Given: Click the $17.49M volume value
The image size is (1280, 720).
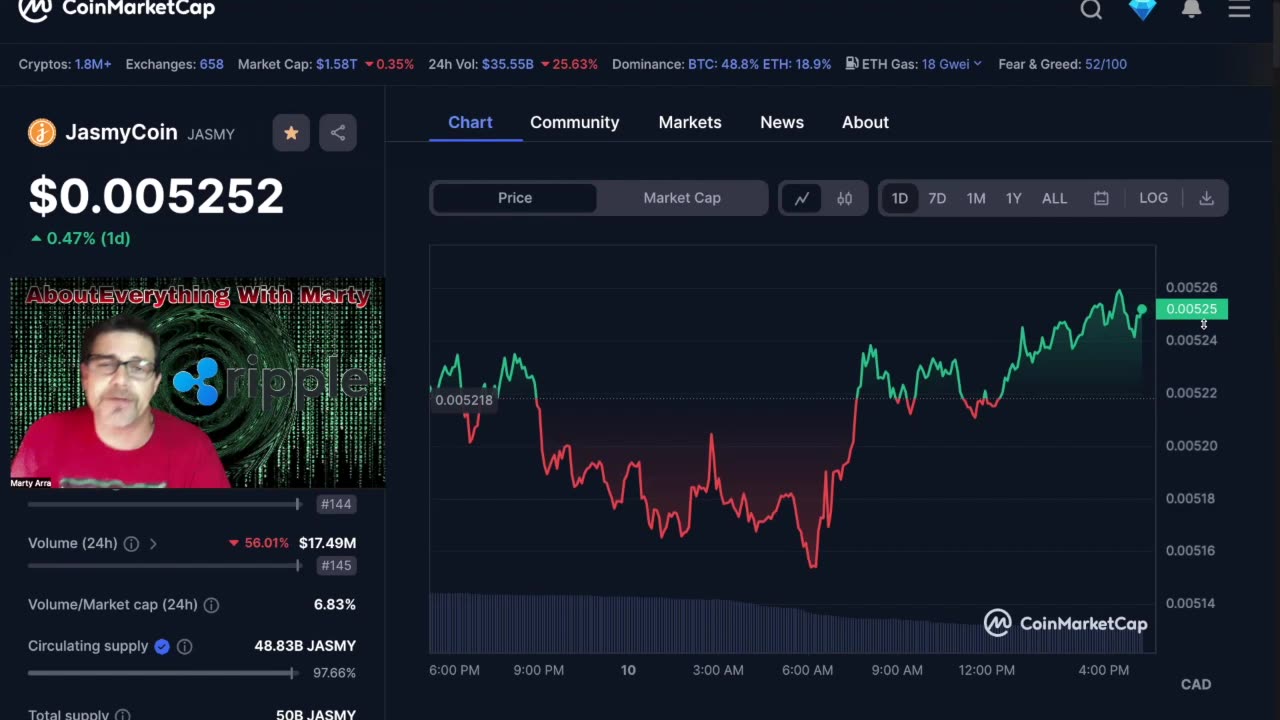Looking at the screenshot, I should [327, 543].
